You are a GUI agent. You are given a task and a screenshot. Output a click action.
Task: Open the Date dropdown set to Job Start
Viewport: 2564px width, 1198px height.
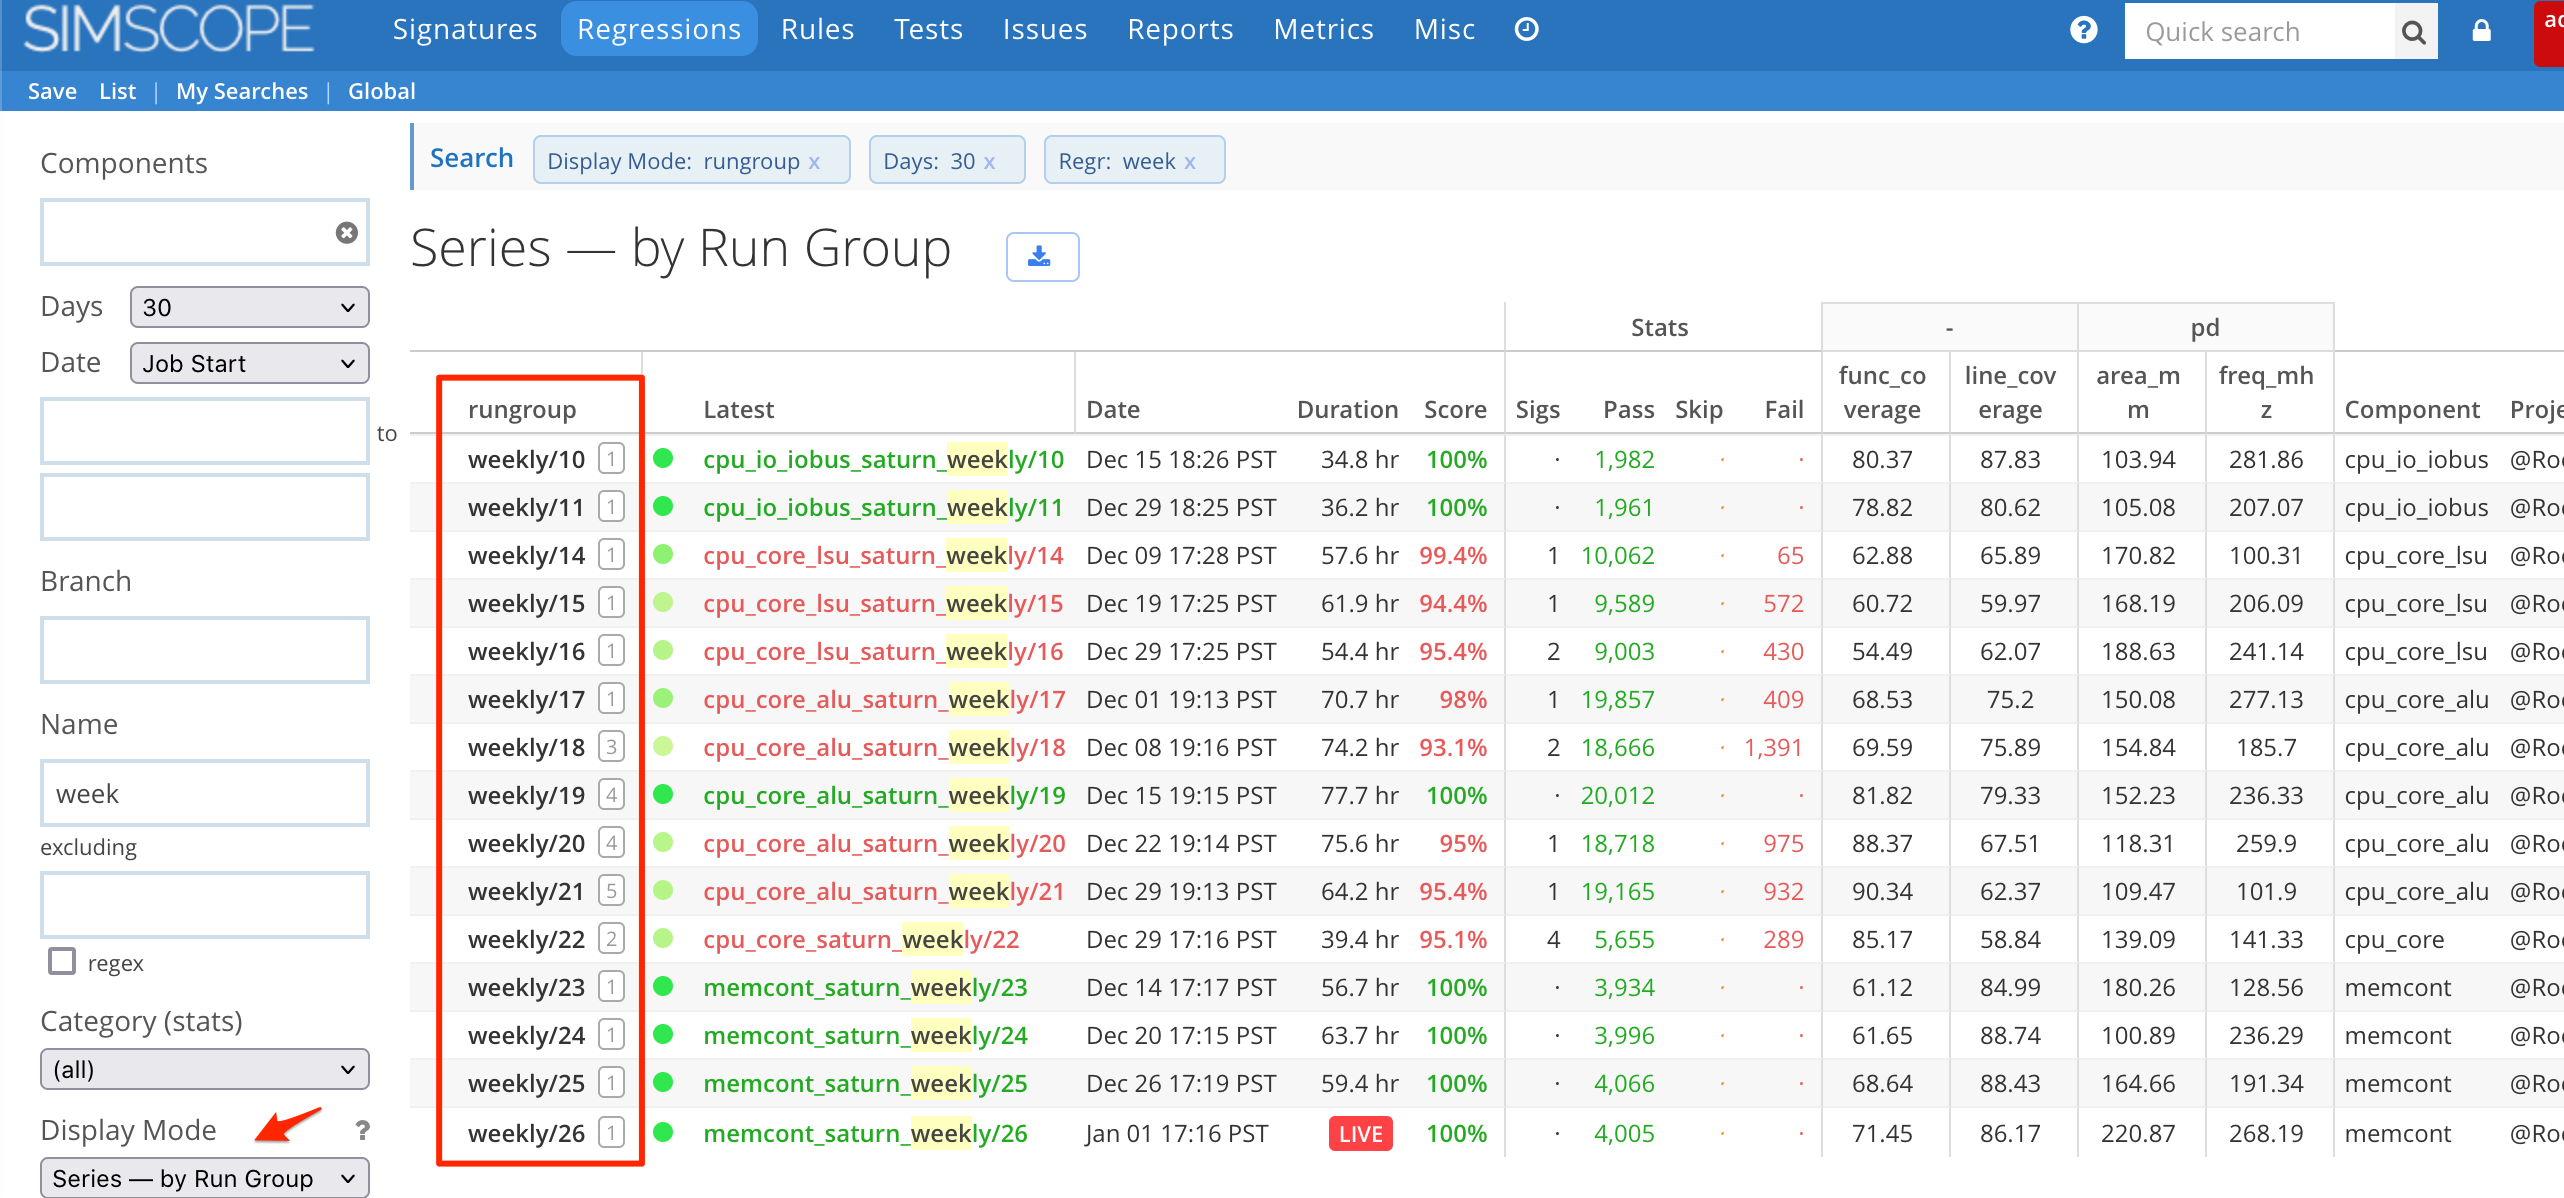point(249,363)
